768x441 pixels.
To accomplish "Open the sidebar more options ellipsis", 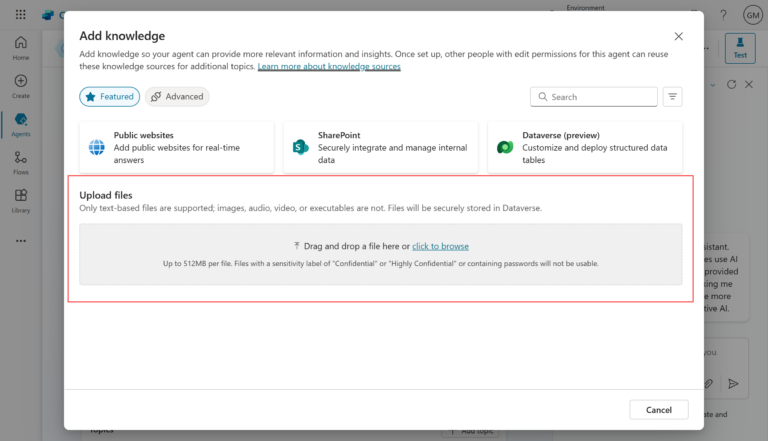I will 21,241.
